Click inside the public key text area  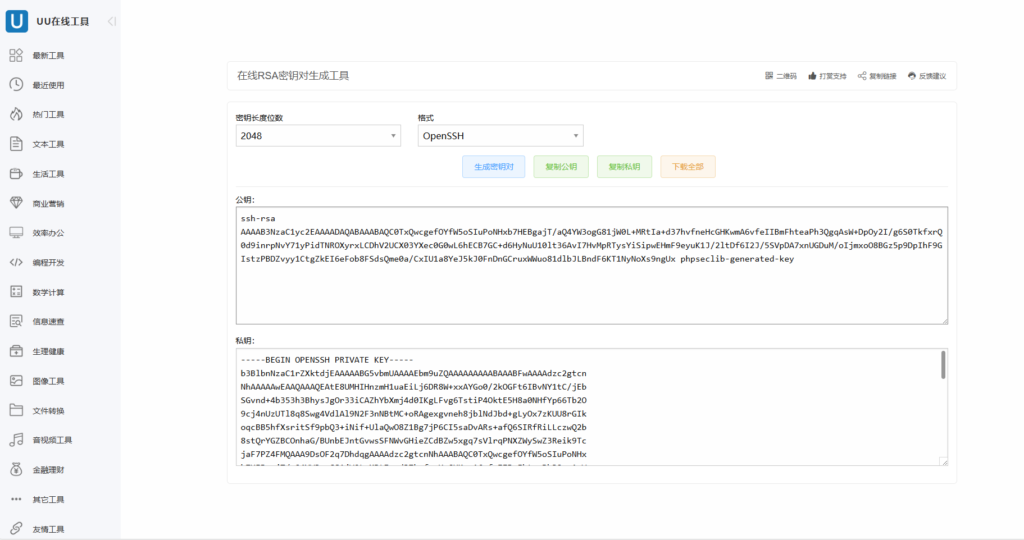592,266
